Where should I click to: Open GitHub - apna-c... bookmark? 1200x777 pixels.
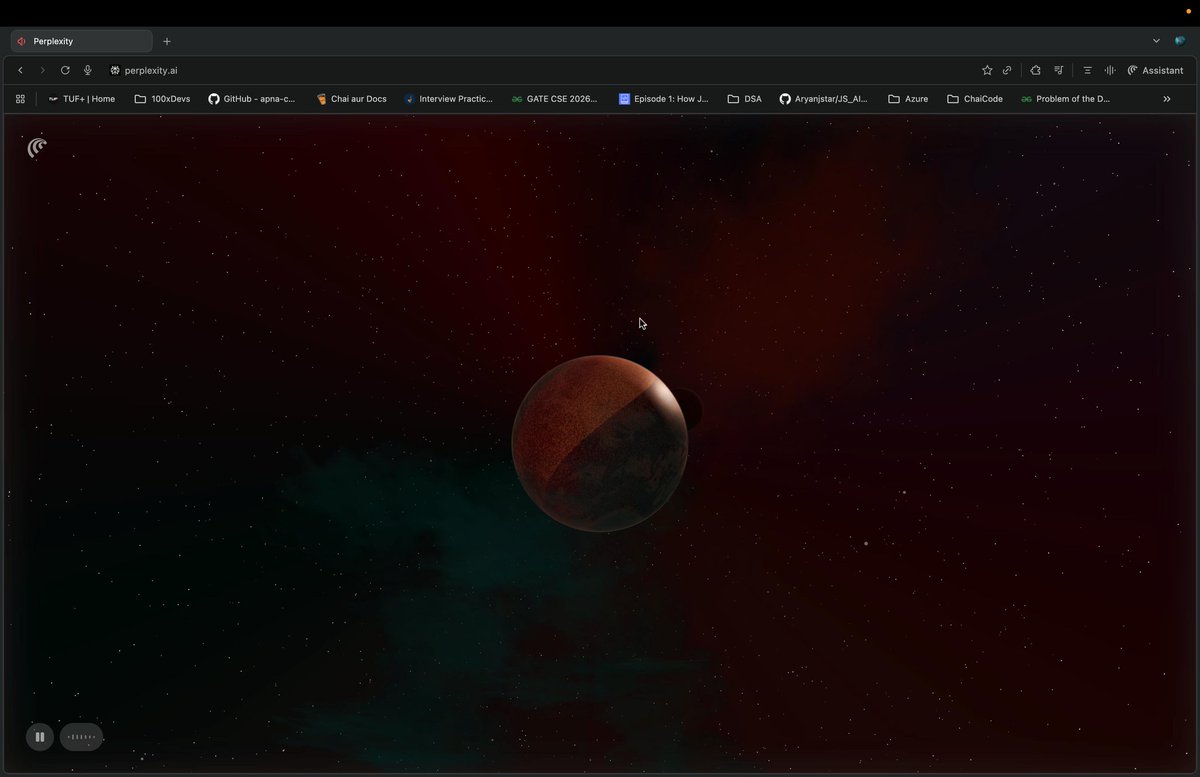point(251,99)
